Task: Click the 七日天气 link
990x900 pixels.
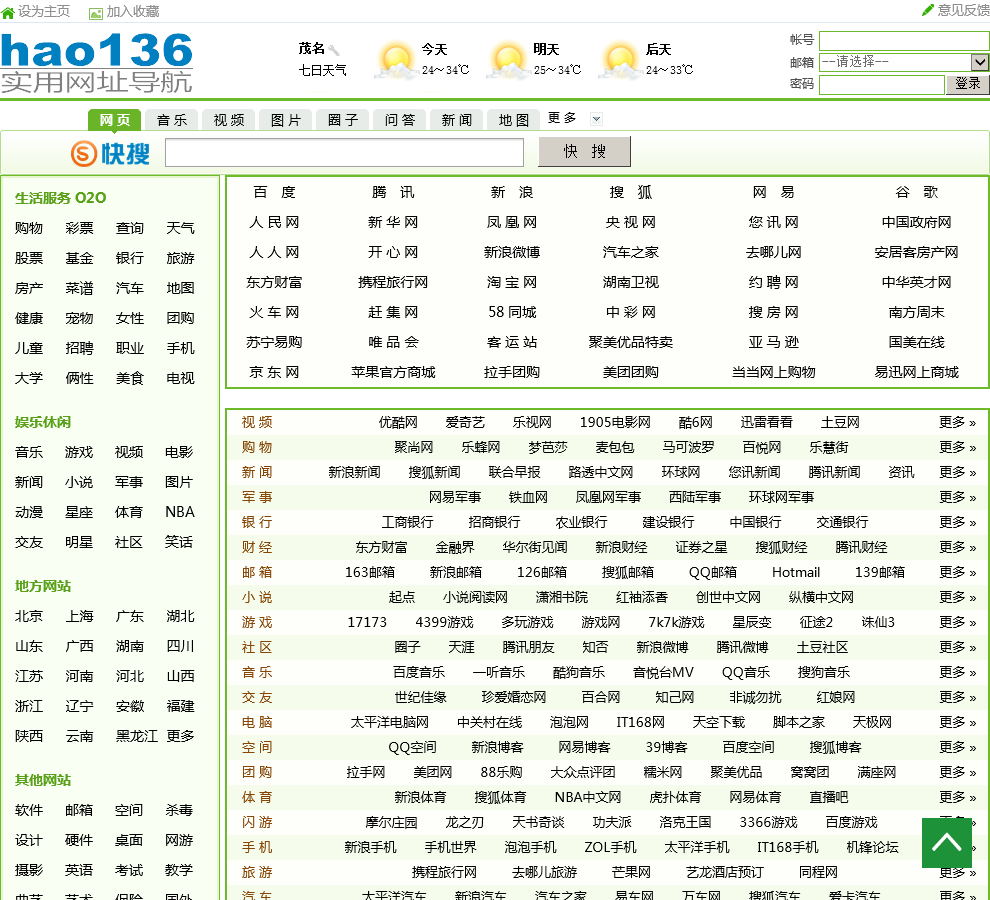Action: click(322, 70)
